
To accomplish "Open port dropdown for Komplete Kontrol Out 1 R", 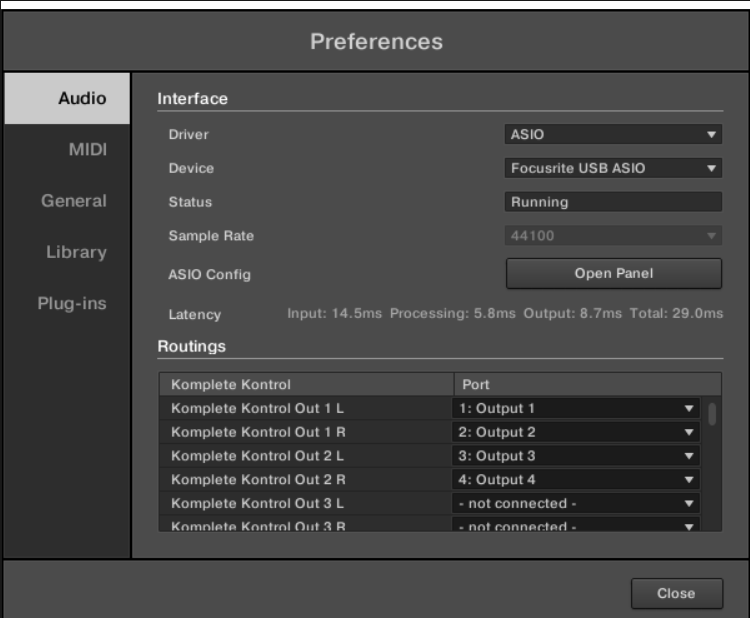I will 576,432.
